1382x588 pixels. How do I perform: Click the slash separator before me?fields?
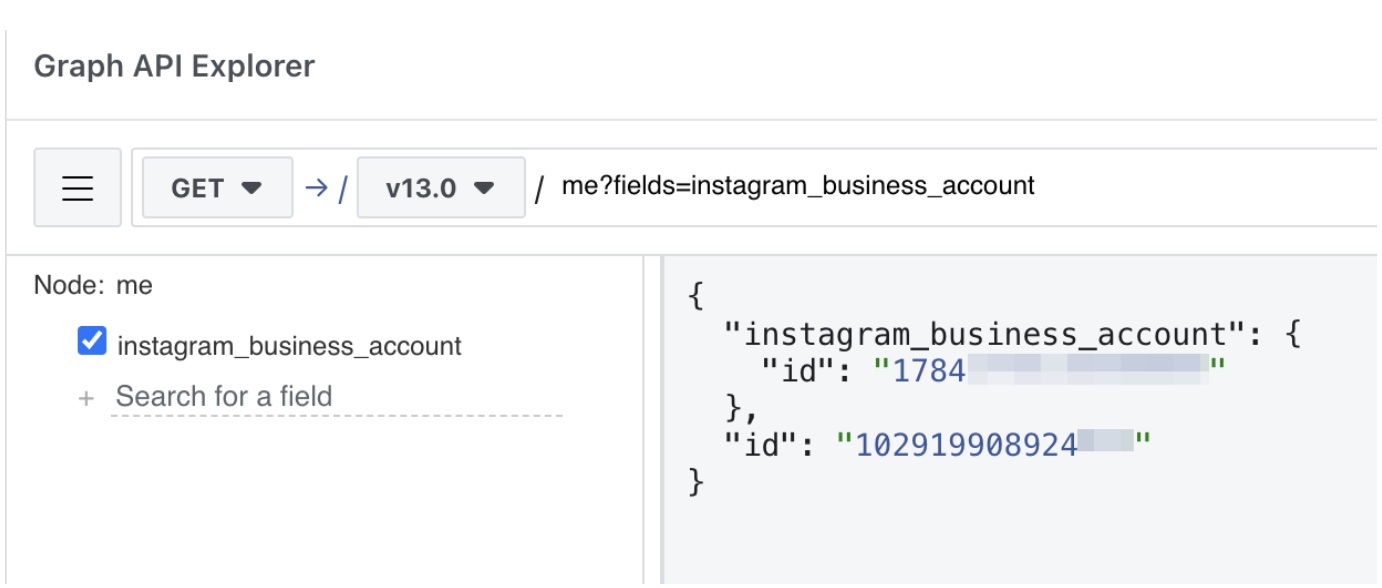[540, 188]
